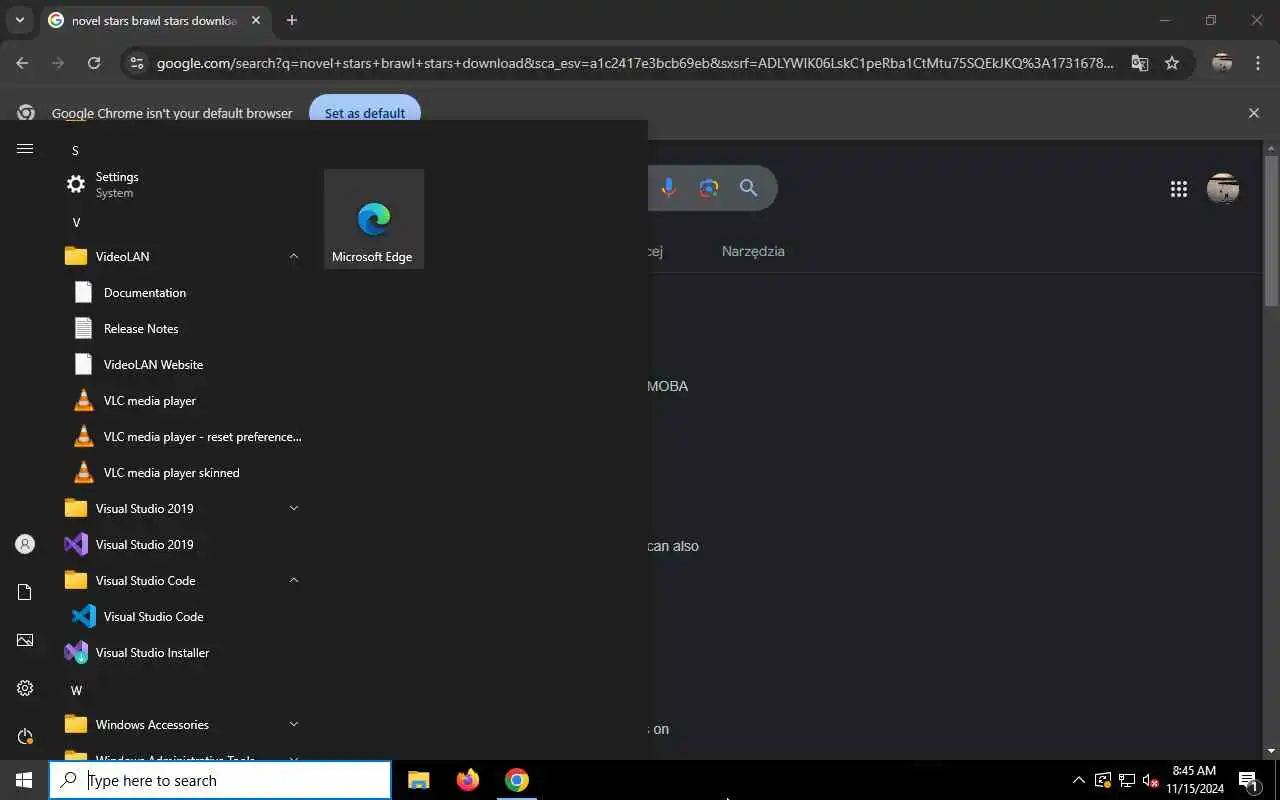Switch to novel stars brawl stars tab
The height and width of the screenshot is (800, 1280).
point(155,20)
